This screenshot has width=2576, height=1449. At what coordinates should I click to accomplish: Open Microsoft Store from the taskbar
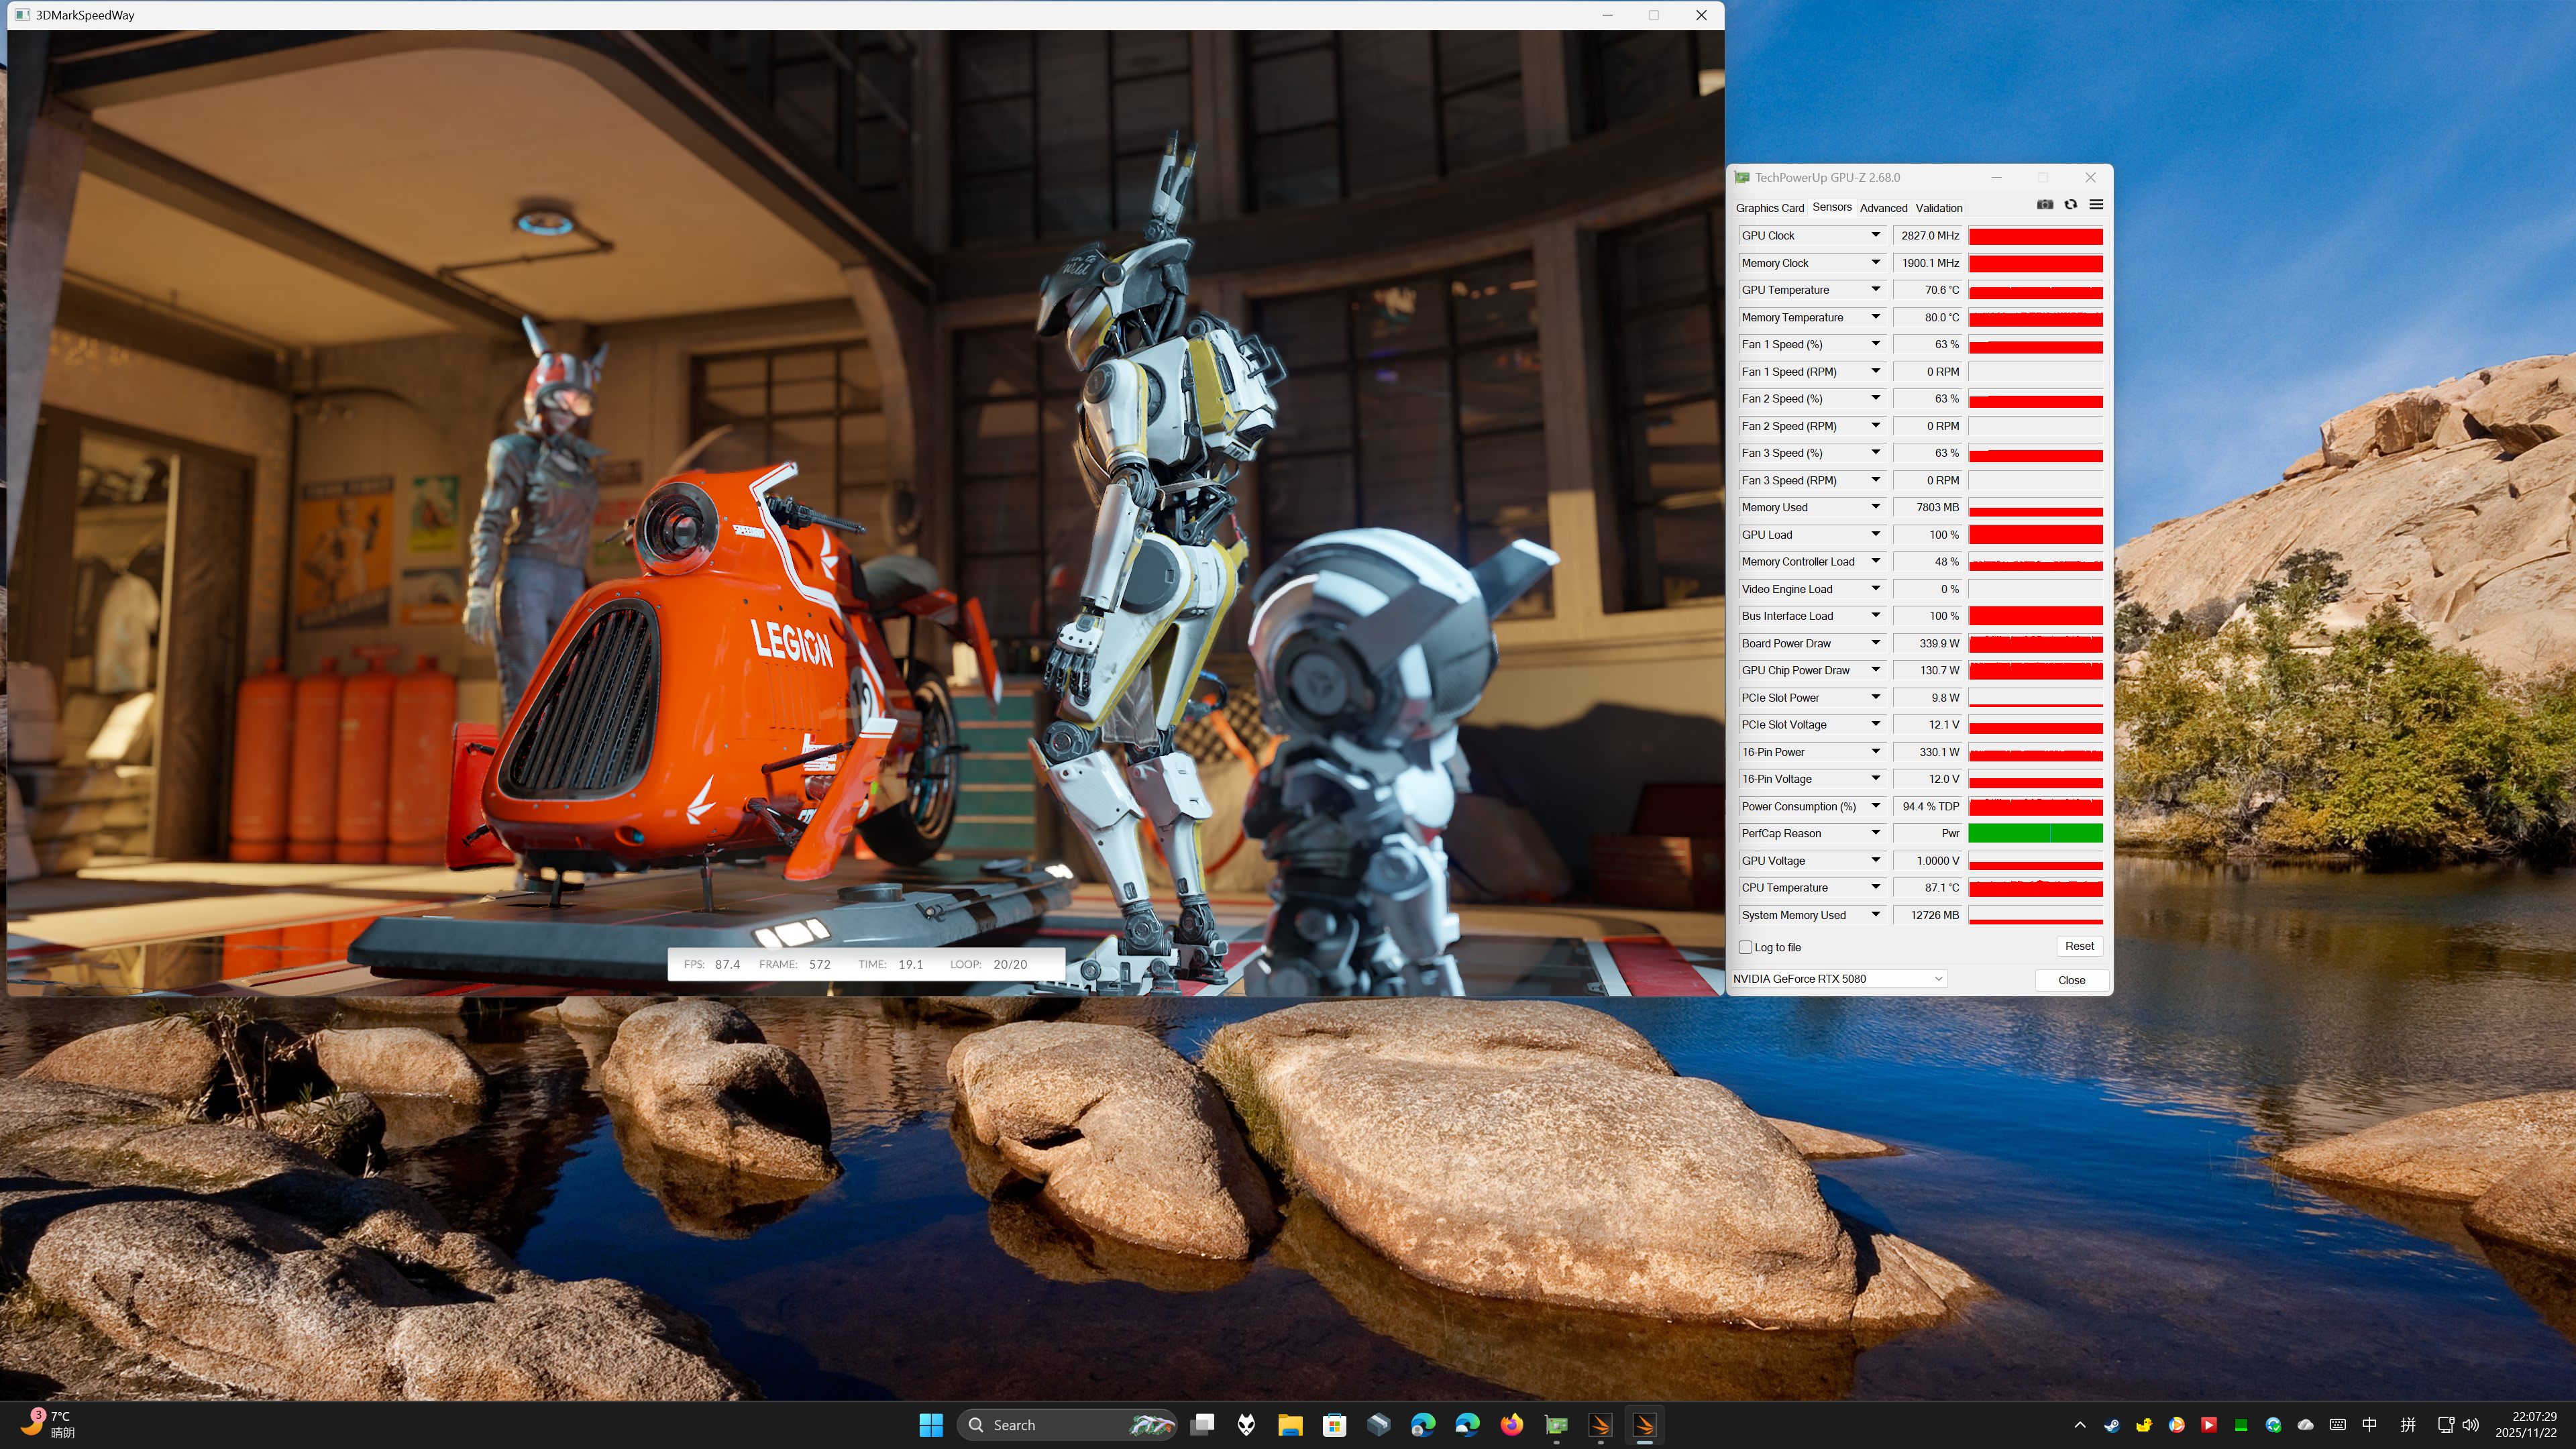[x=1334, y=1425]
